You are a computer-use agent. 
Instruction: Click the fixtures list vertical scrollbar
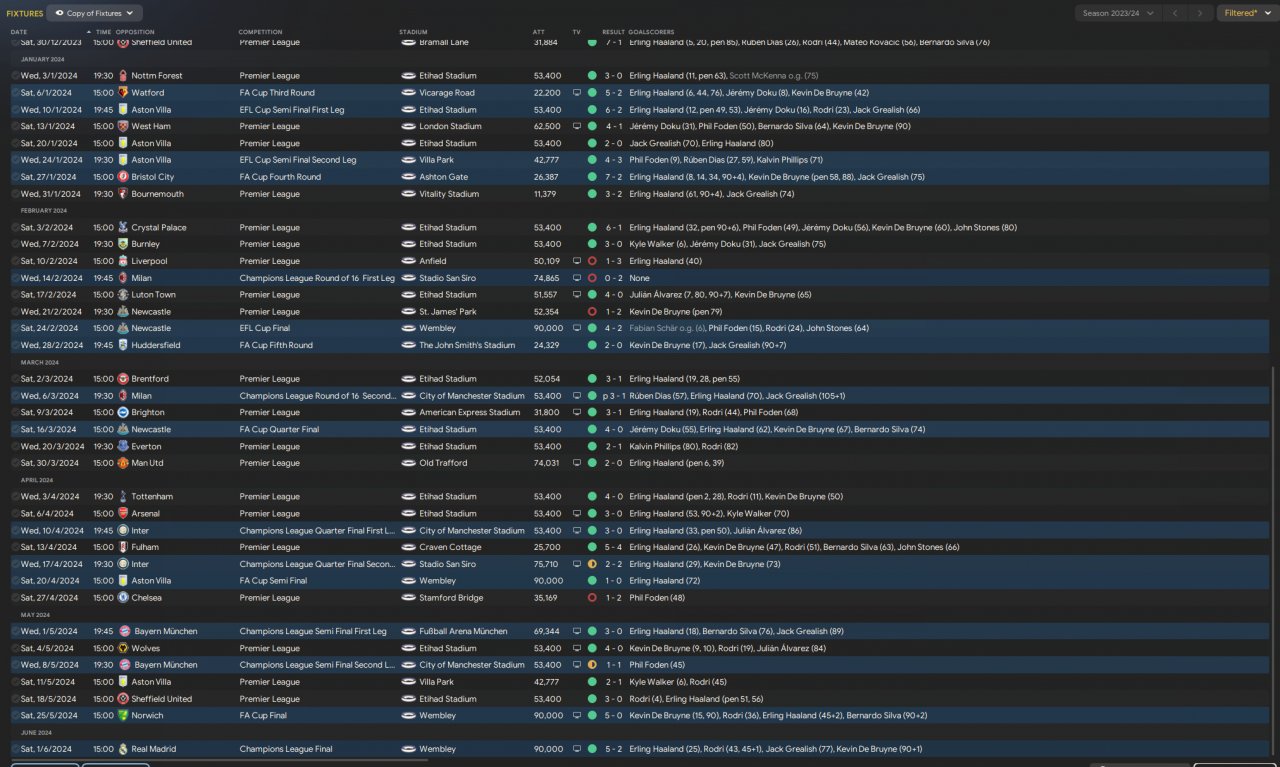coord(1273,560)
